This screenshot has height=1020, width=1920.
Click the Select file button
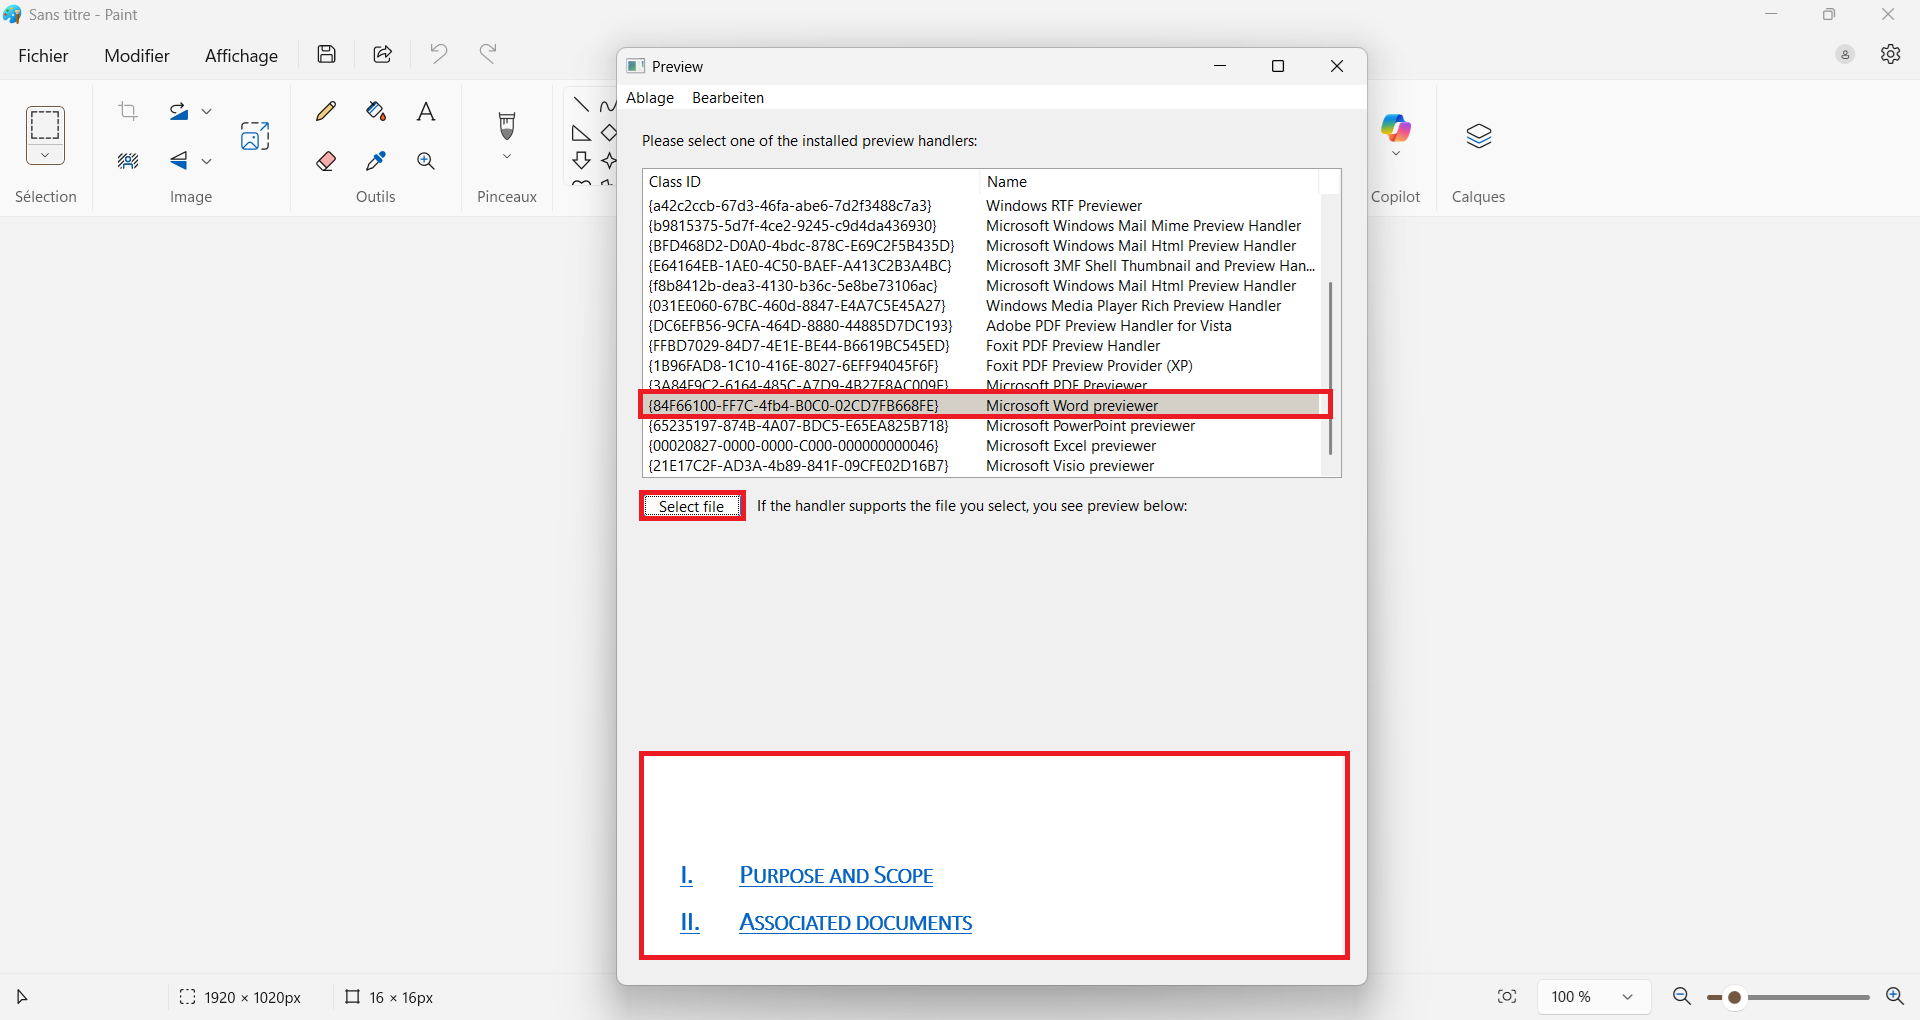pos(692,506)
